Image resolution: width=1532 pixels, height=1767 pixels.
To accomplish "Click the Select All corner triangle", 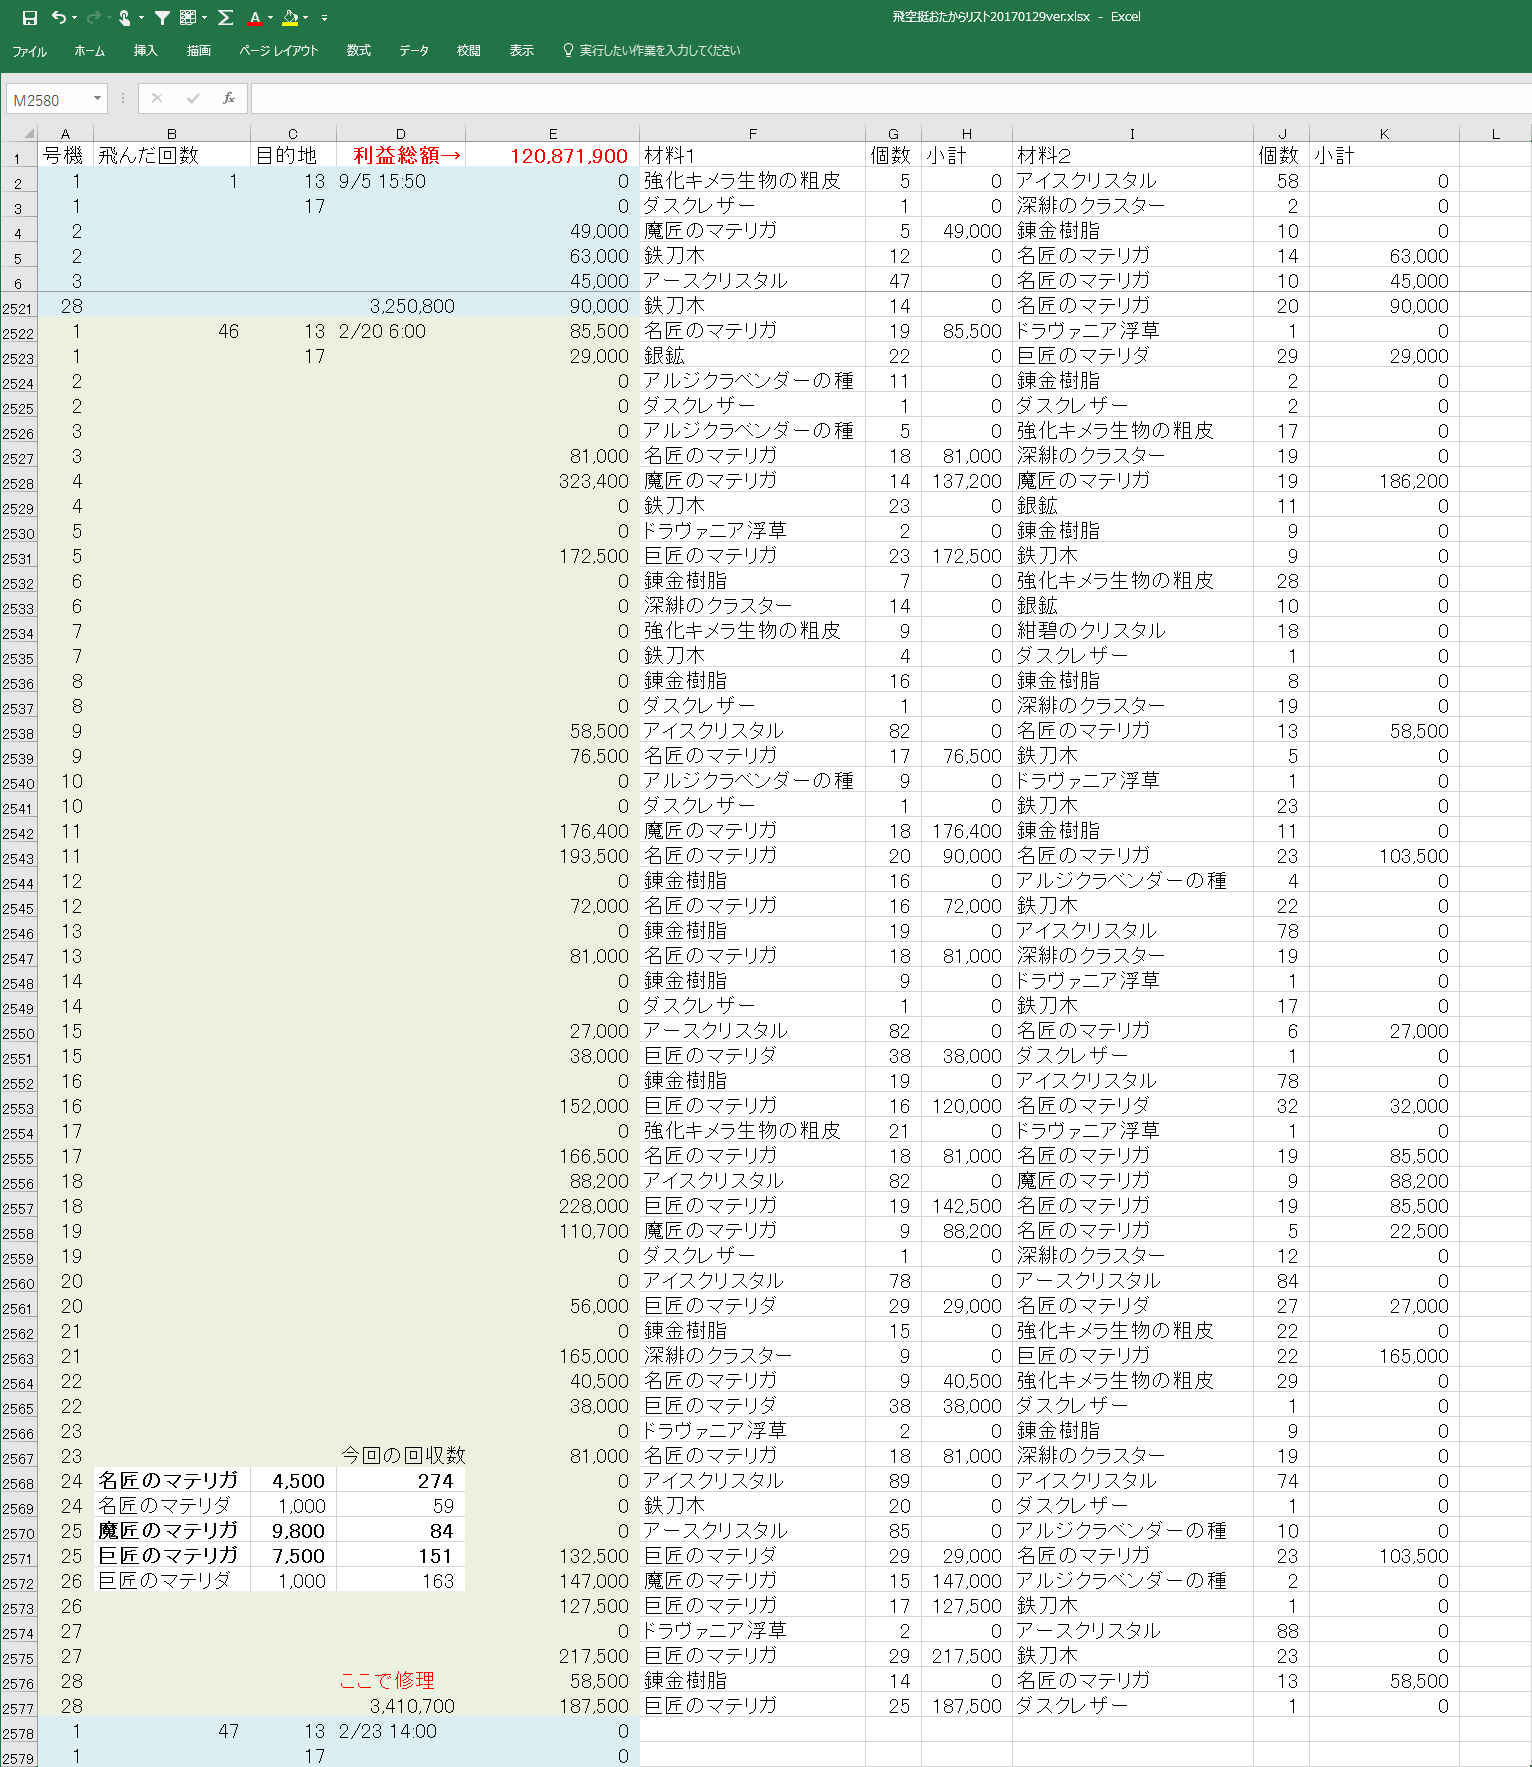I will (29, 133).
